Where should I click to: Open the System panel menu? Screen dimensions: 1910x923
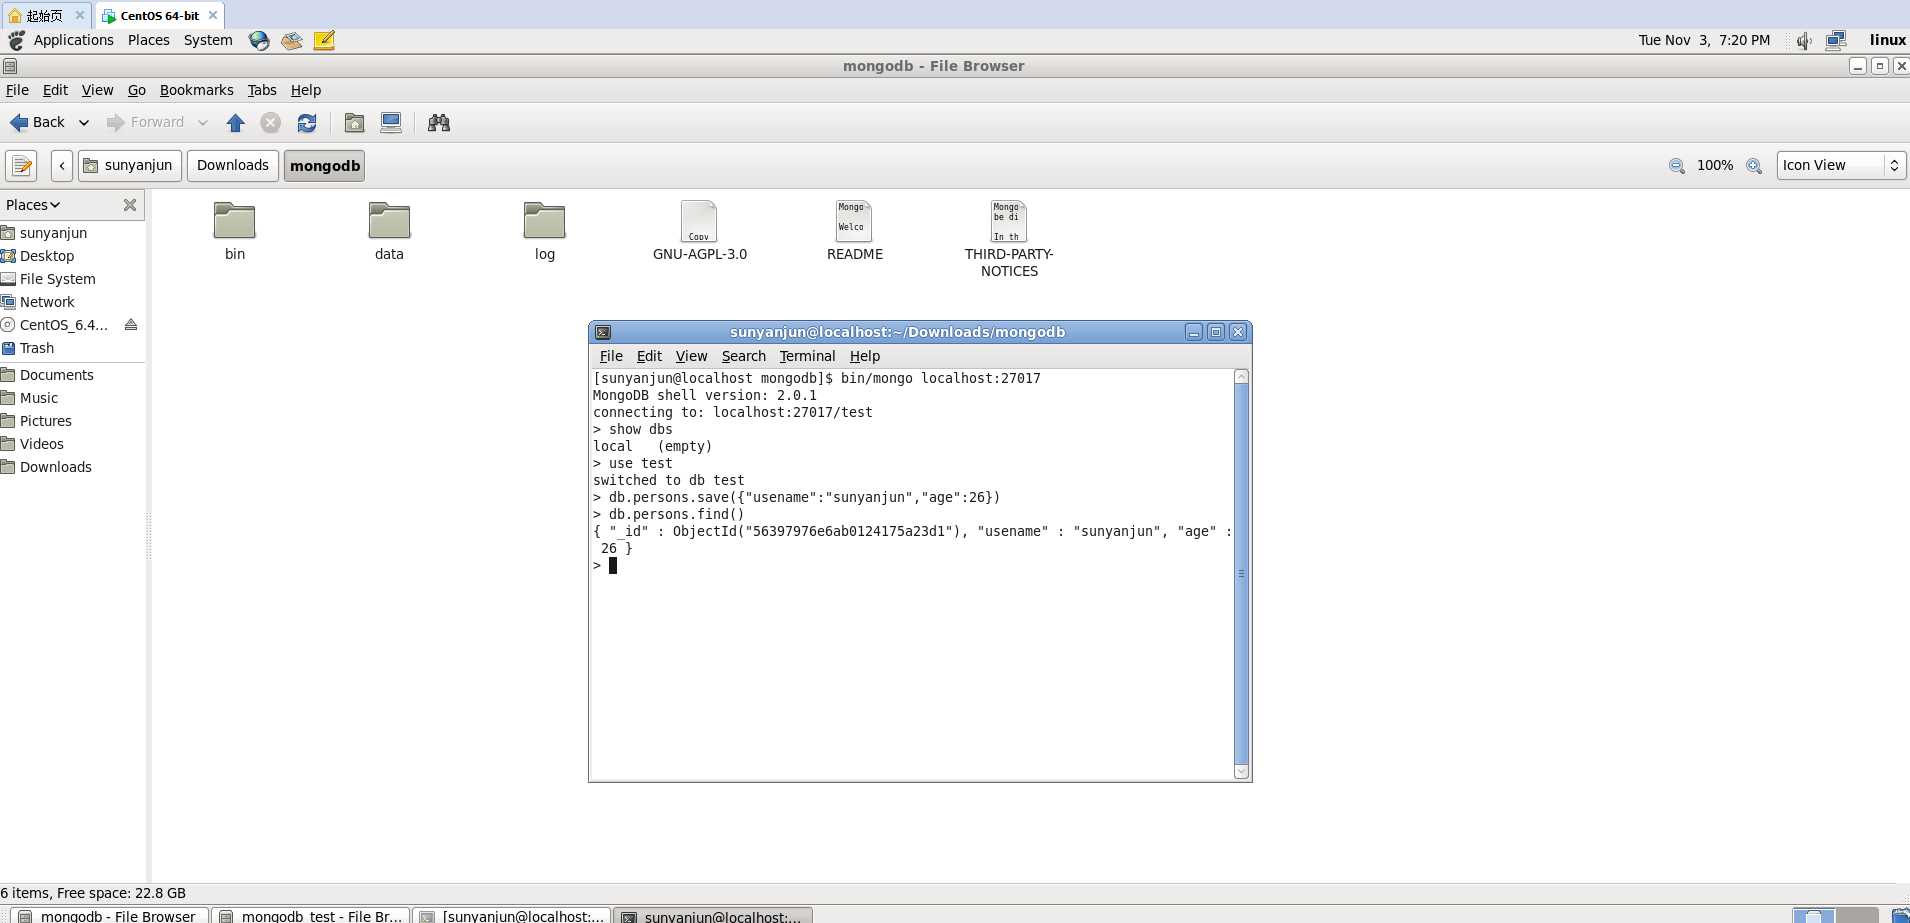[x=208, y=40]
